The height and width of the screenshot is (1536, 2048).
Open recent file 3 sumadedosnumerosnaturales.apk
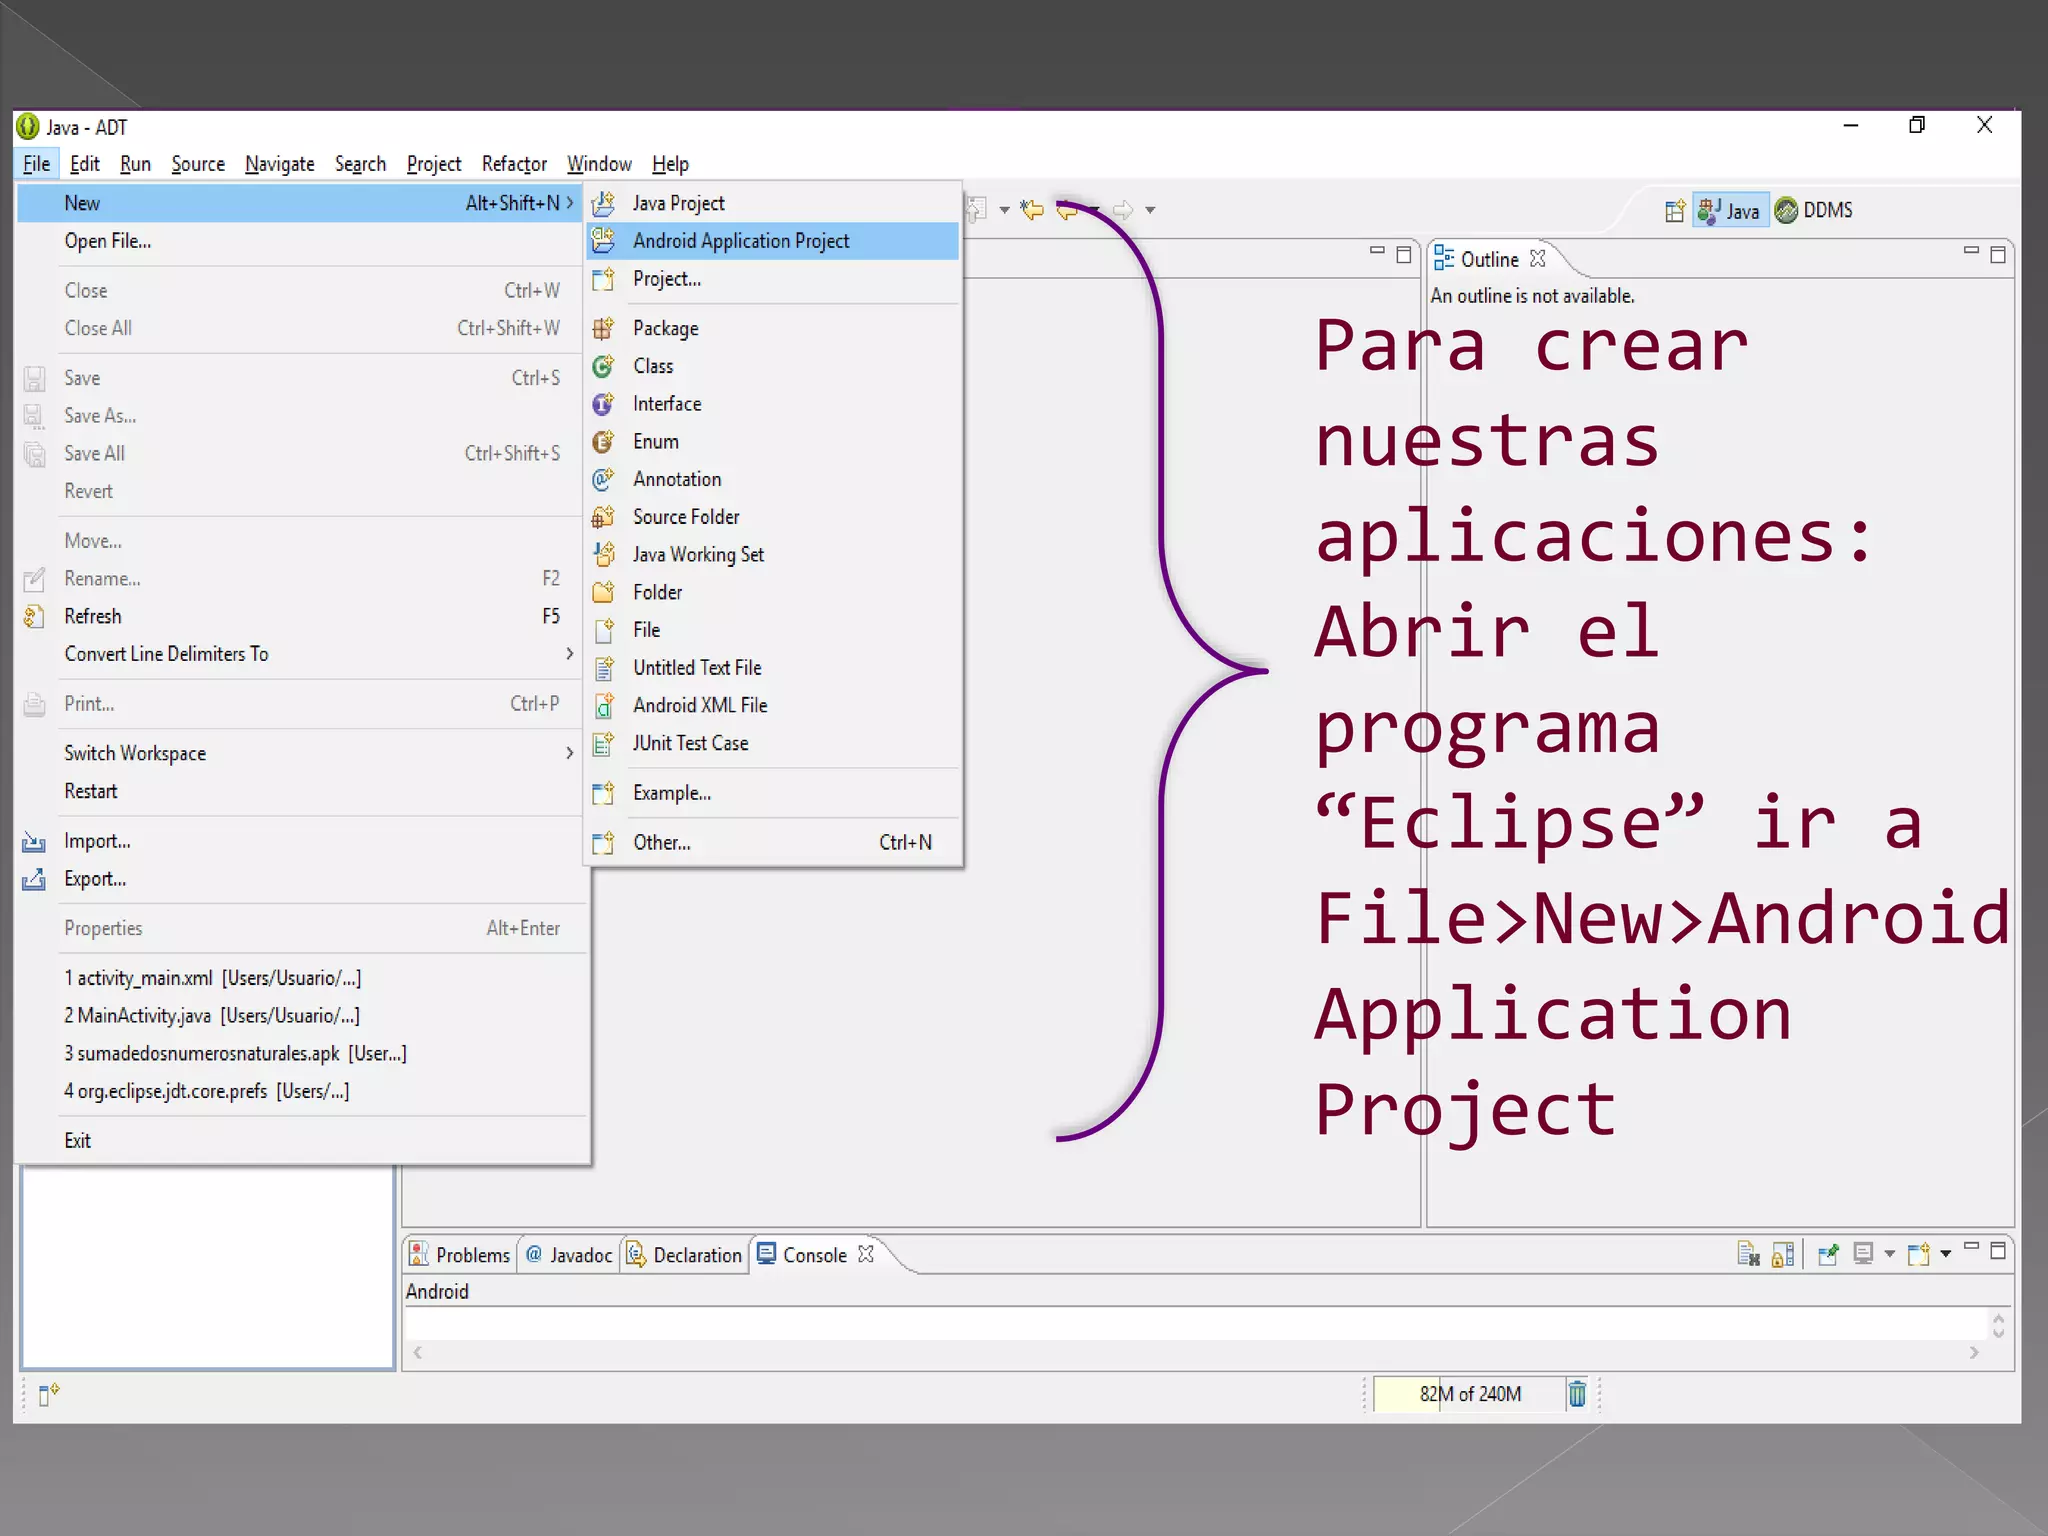(304, 1054)
